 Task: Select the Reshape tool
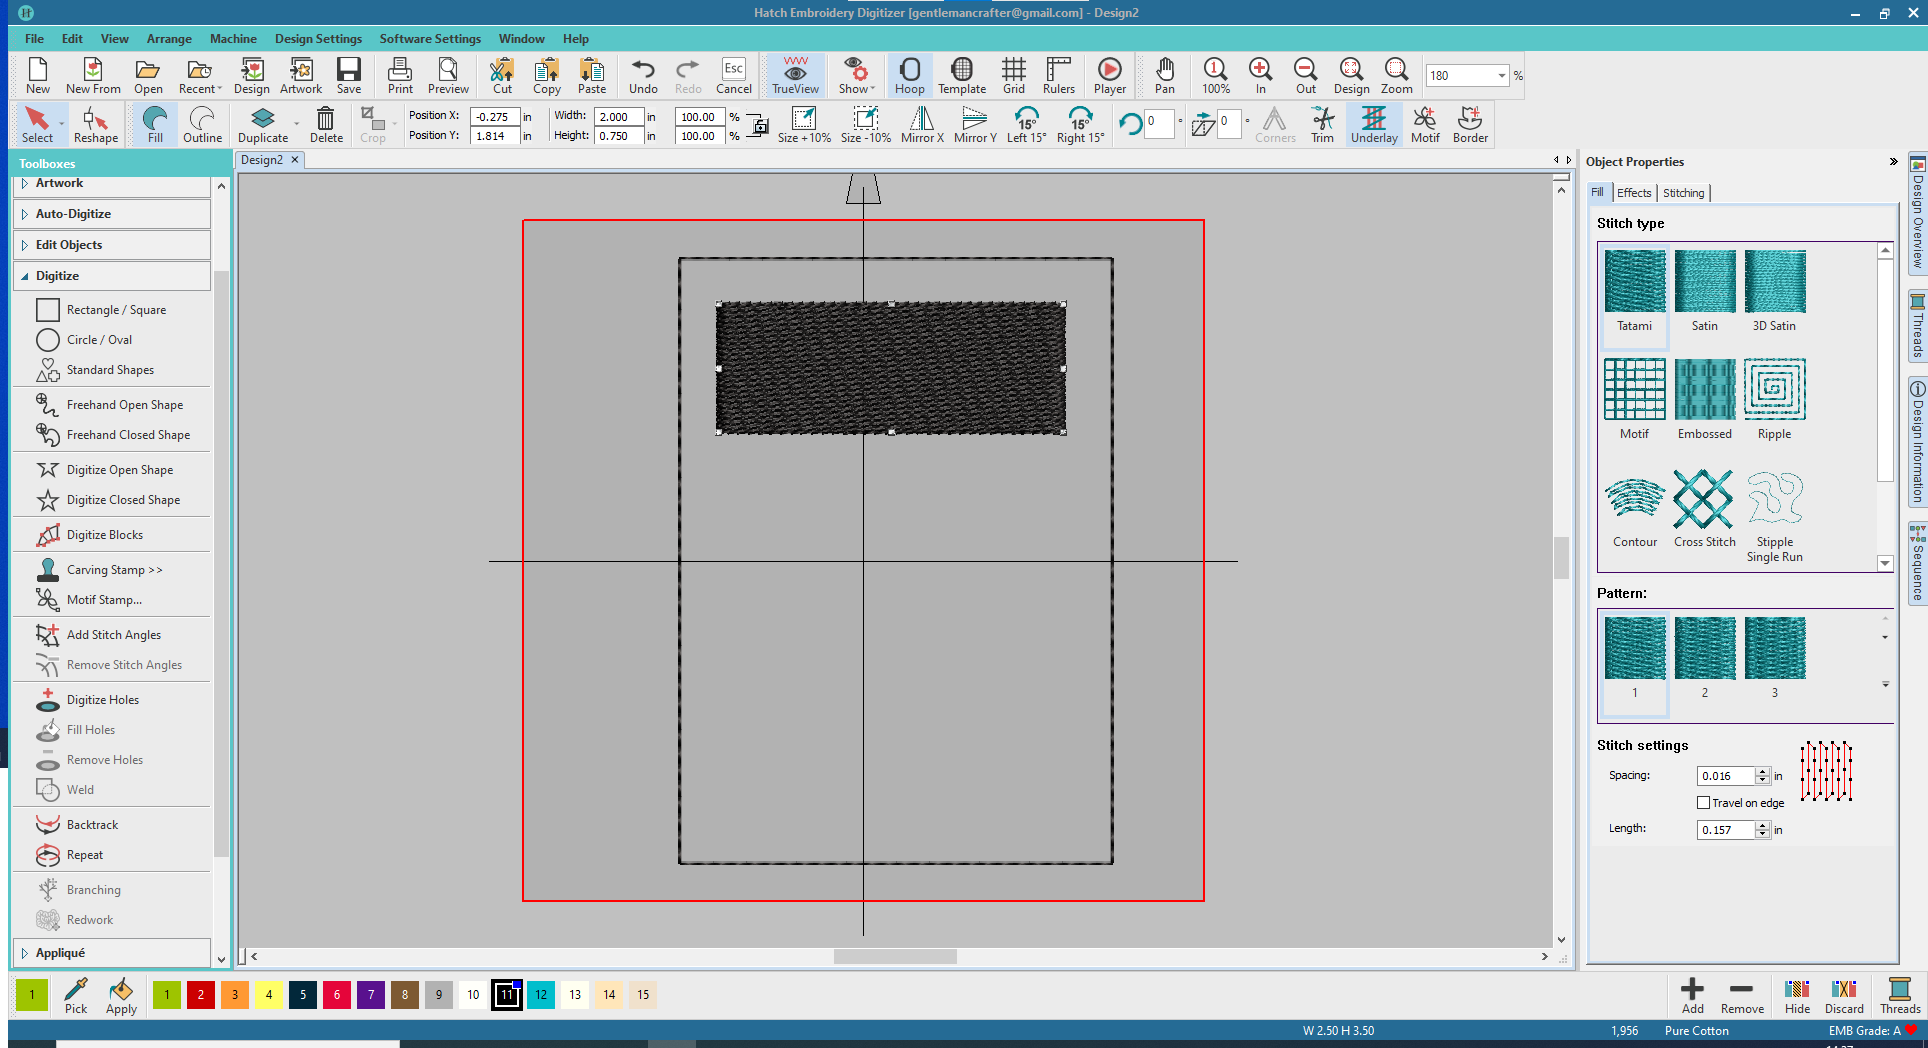(x=95, y=125)
